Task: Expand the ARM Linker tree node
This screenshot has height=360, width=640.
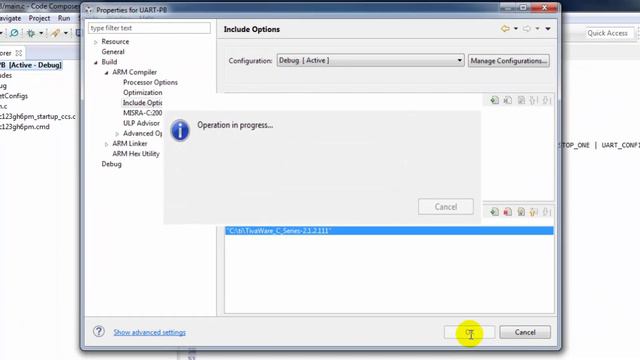Action: click(107, 144)
